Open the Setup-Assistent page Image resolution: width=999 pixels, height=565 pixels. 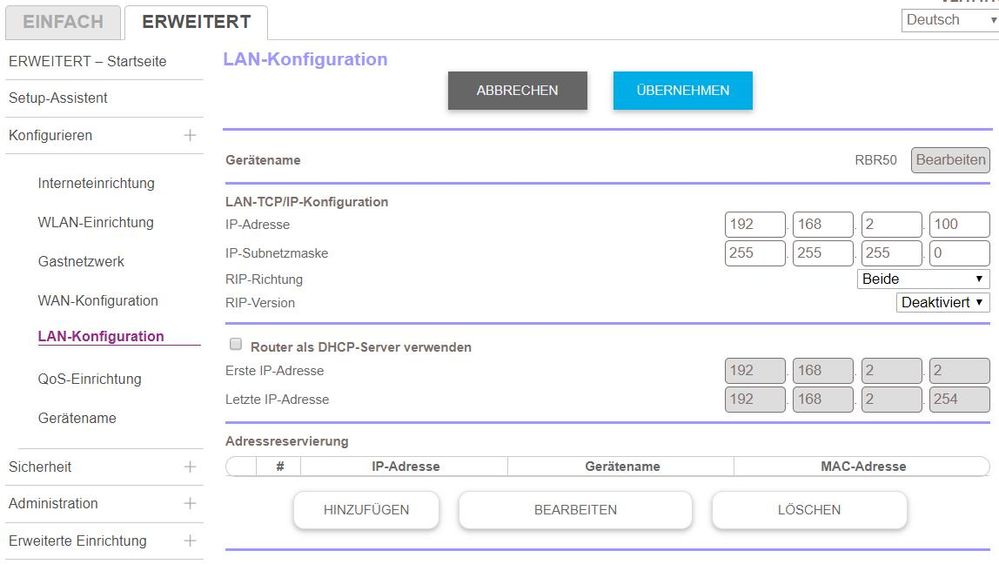coord(58,98)
